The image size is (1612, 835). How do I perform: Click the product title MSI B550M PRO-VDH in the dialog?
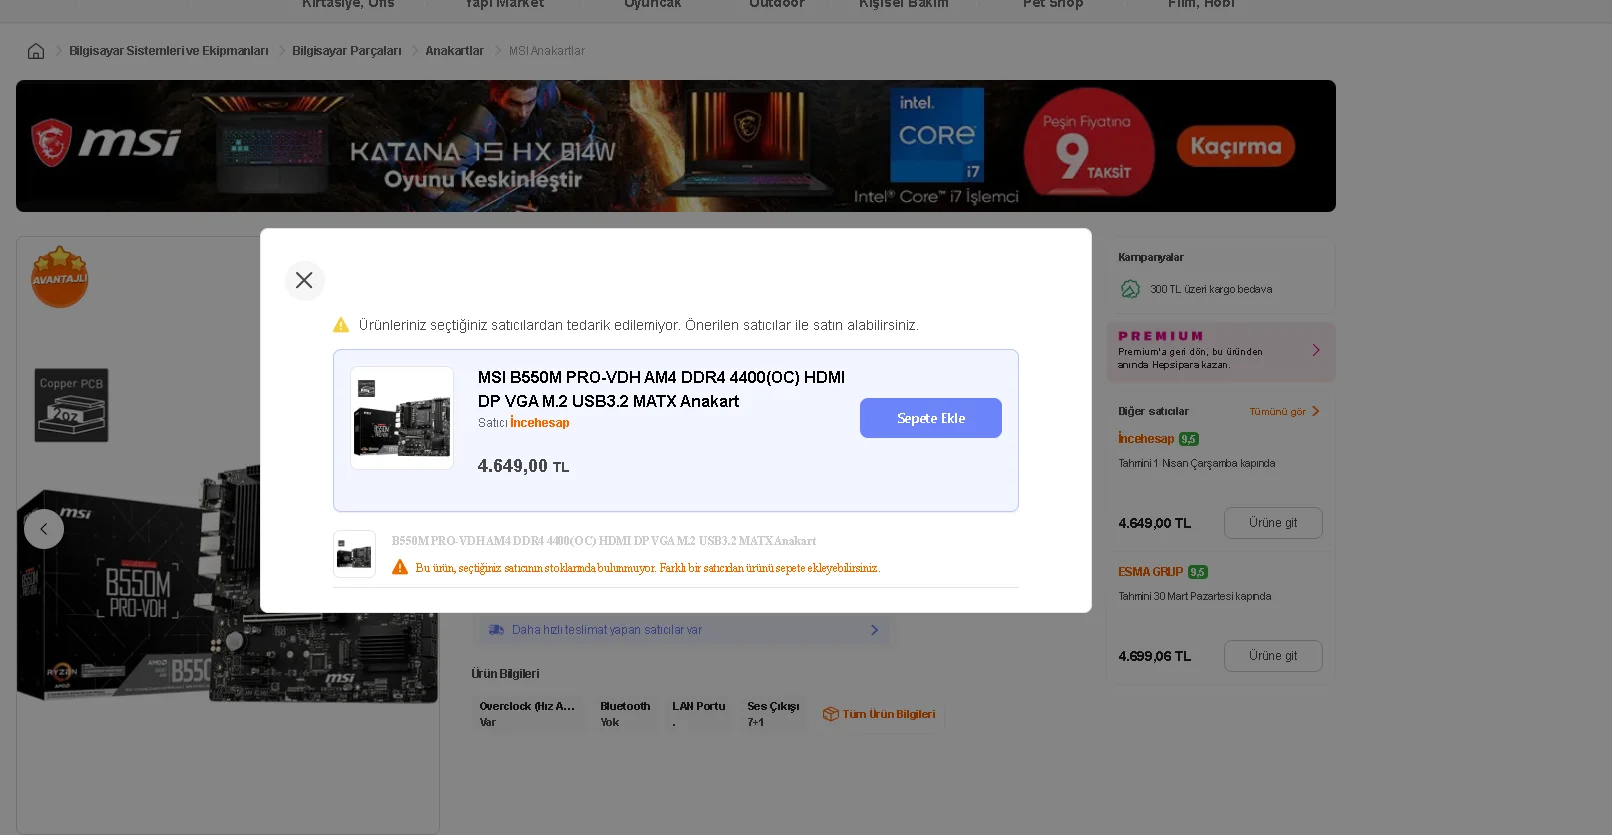661,389
